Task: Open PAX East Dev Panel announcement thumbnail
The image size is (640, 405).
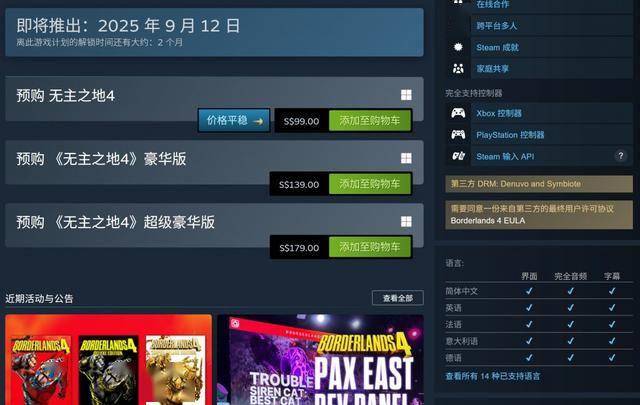Action: [x=320, y=360]
